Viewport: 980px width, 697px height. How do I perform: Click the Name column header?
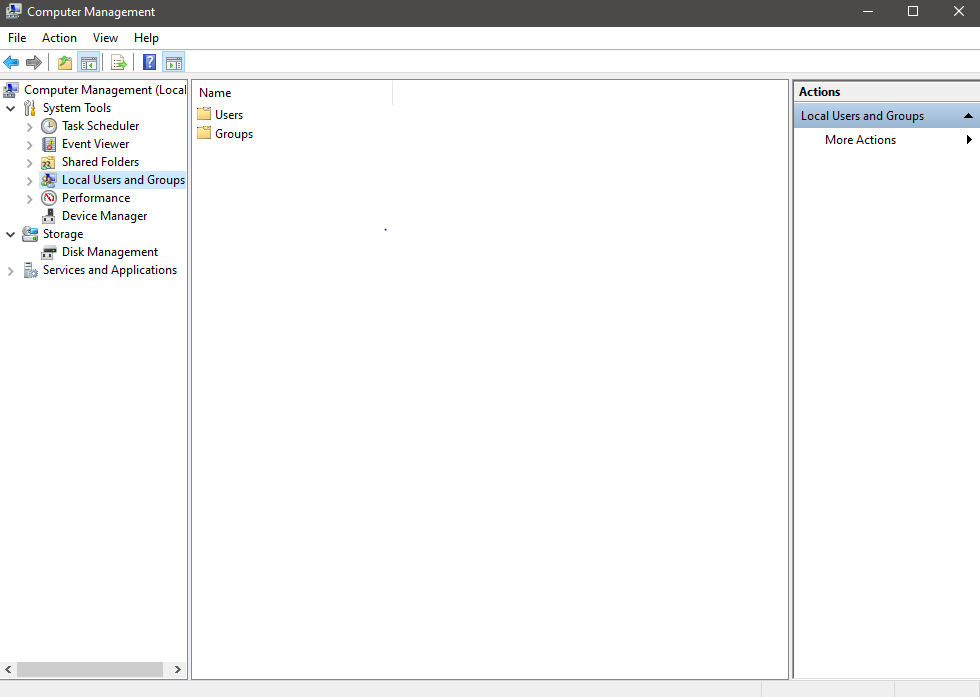292,93
